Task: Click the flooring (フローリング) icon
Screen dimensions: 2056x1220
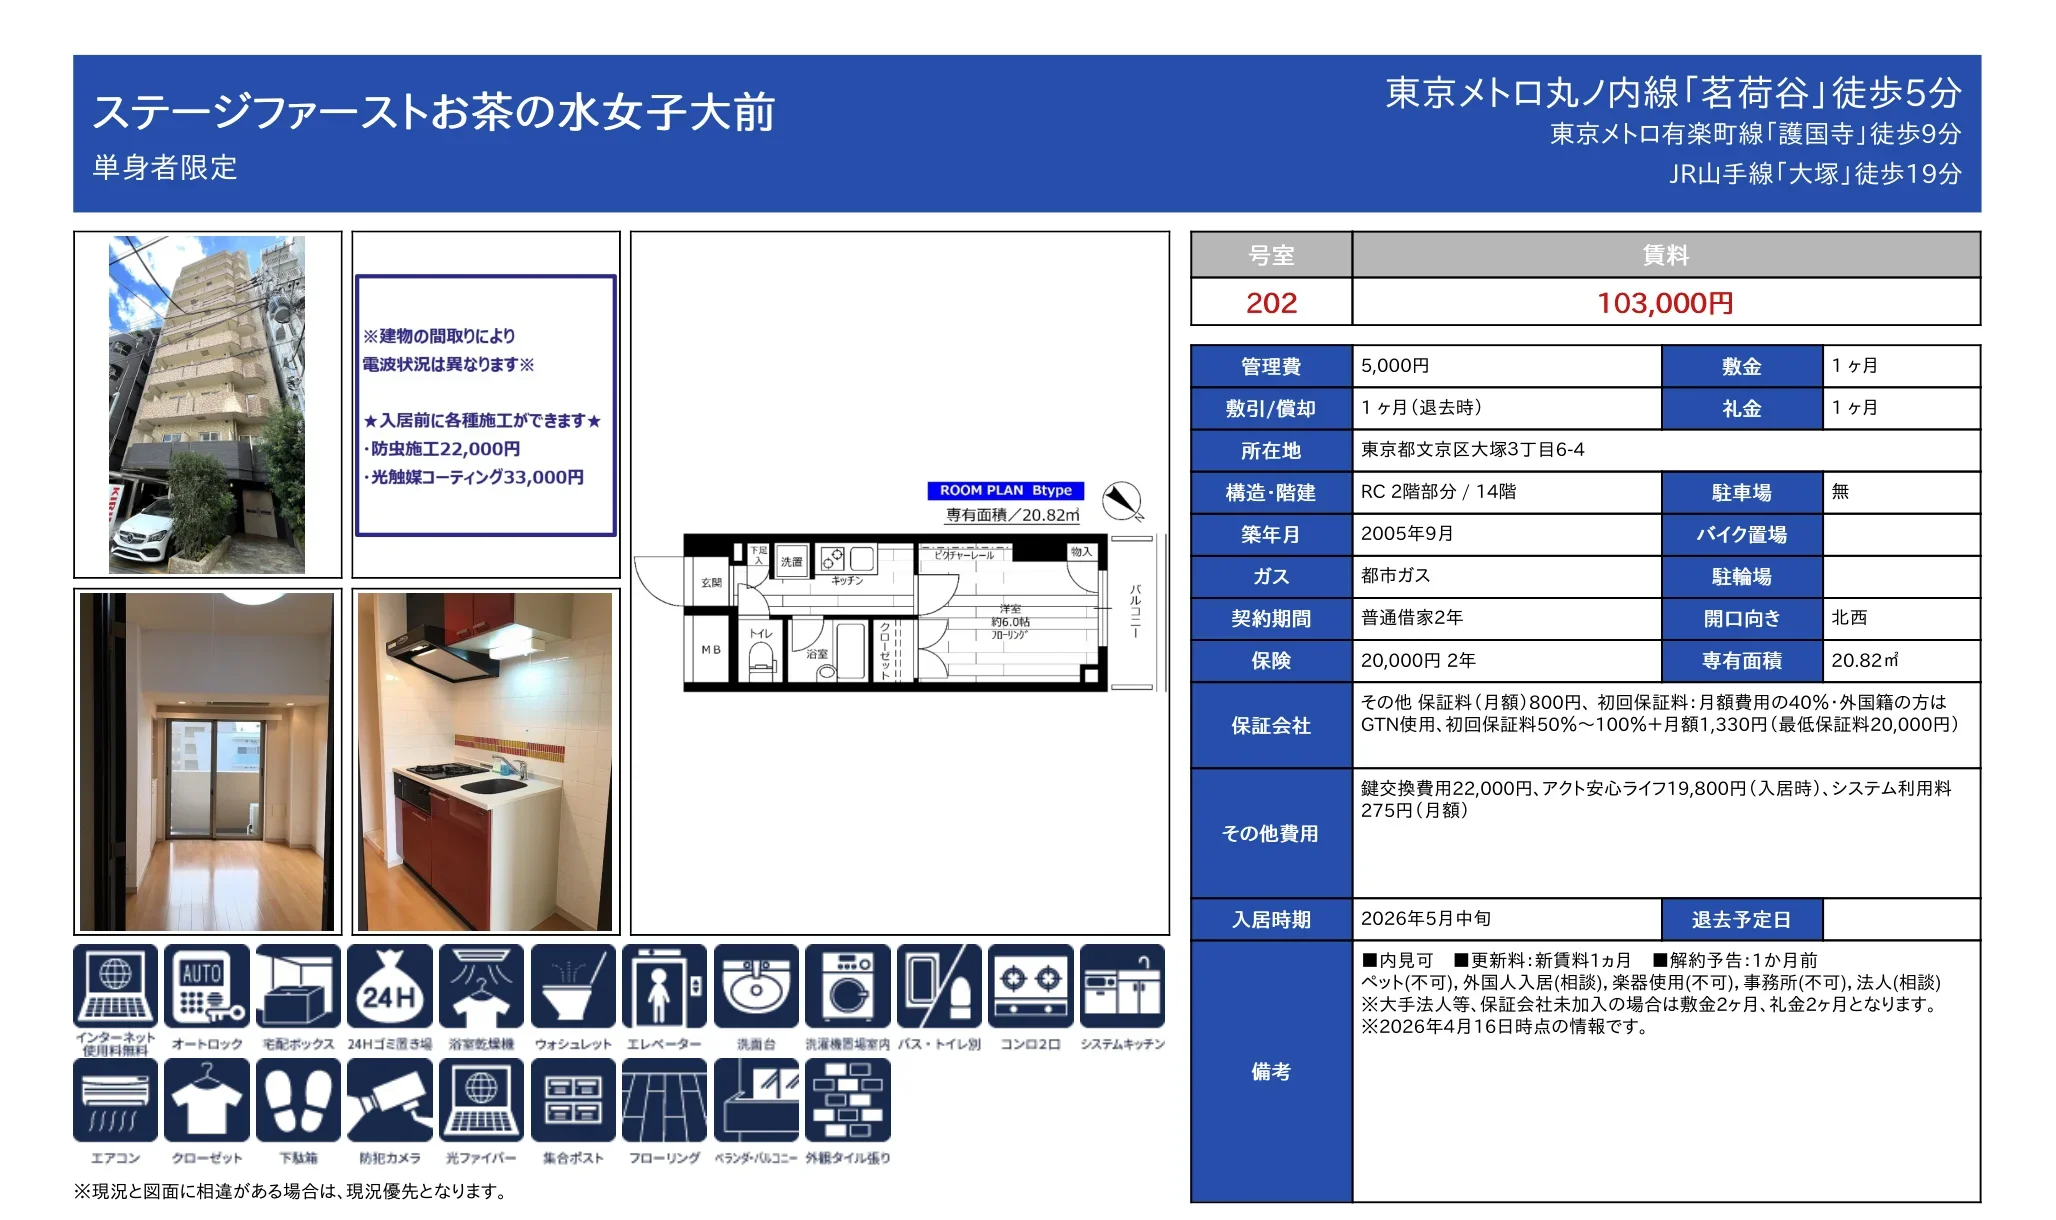Action: [664, 1100]
